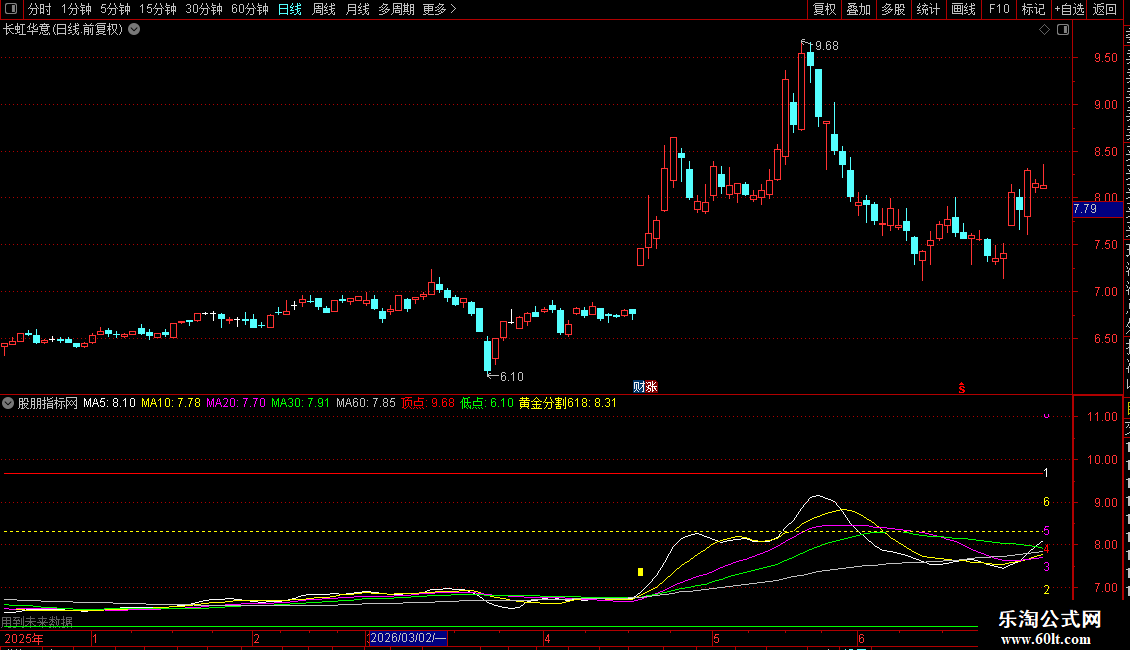The height and width of the screenshot is (650, 1130).
Task: Click month 5 marker on time axis
Action: click(716, 638)
